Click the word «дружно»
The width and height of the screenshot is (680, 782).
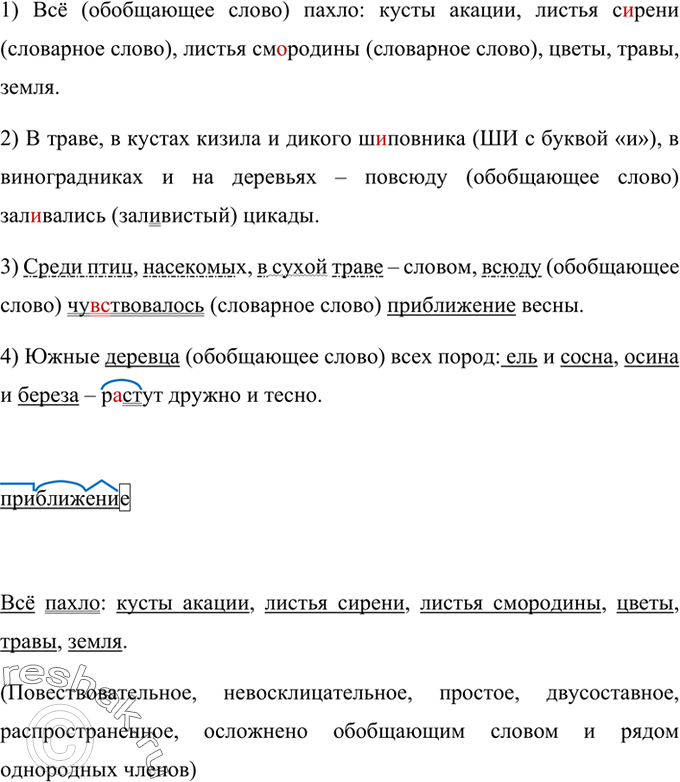click(205, 395)
